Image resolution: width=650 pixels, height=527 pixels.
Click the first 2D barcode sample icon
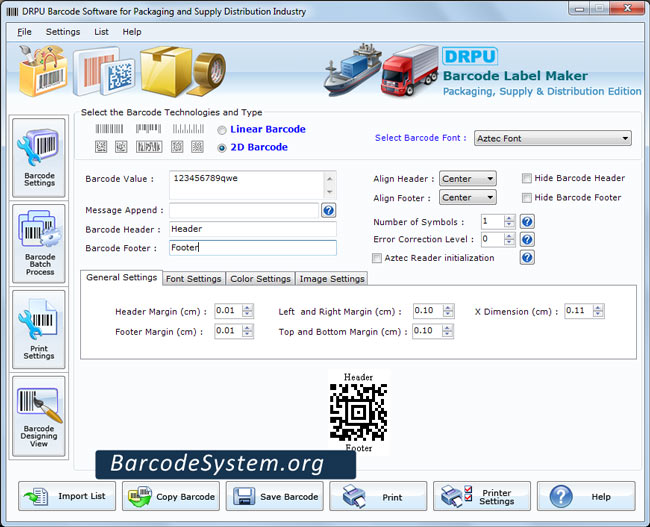101,146
